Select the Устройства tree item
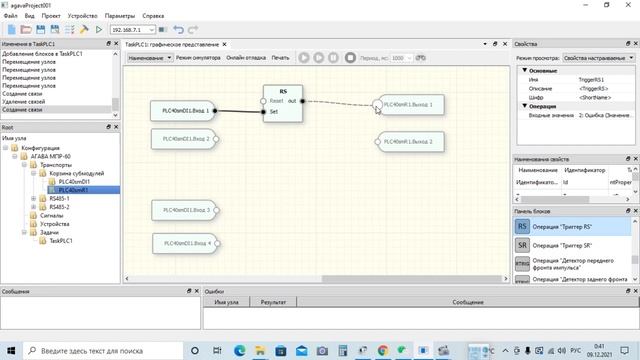 pyautogui.click(x=55, y=224)
